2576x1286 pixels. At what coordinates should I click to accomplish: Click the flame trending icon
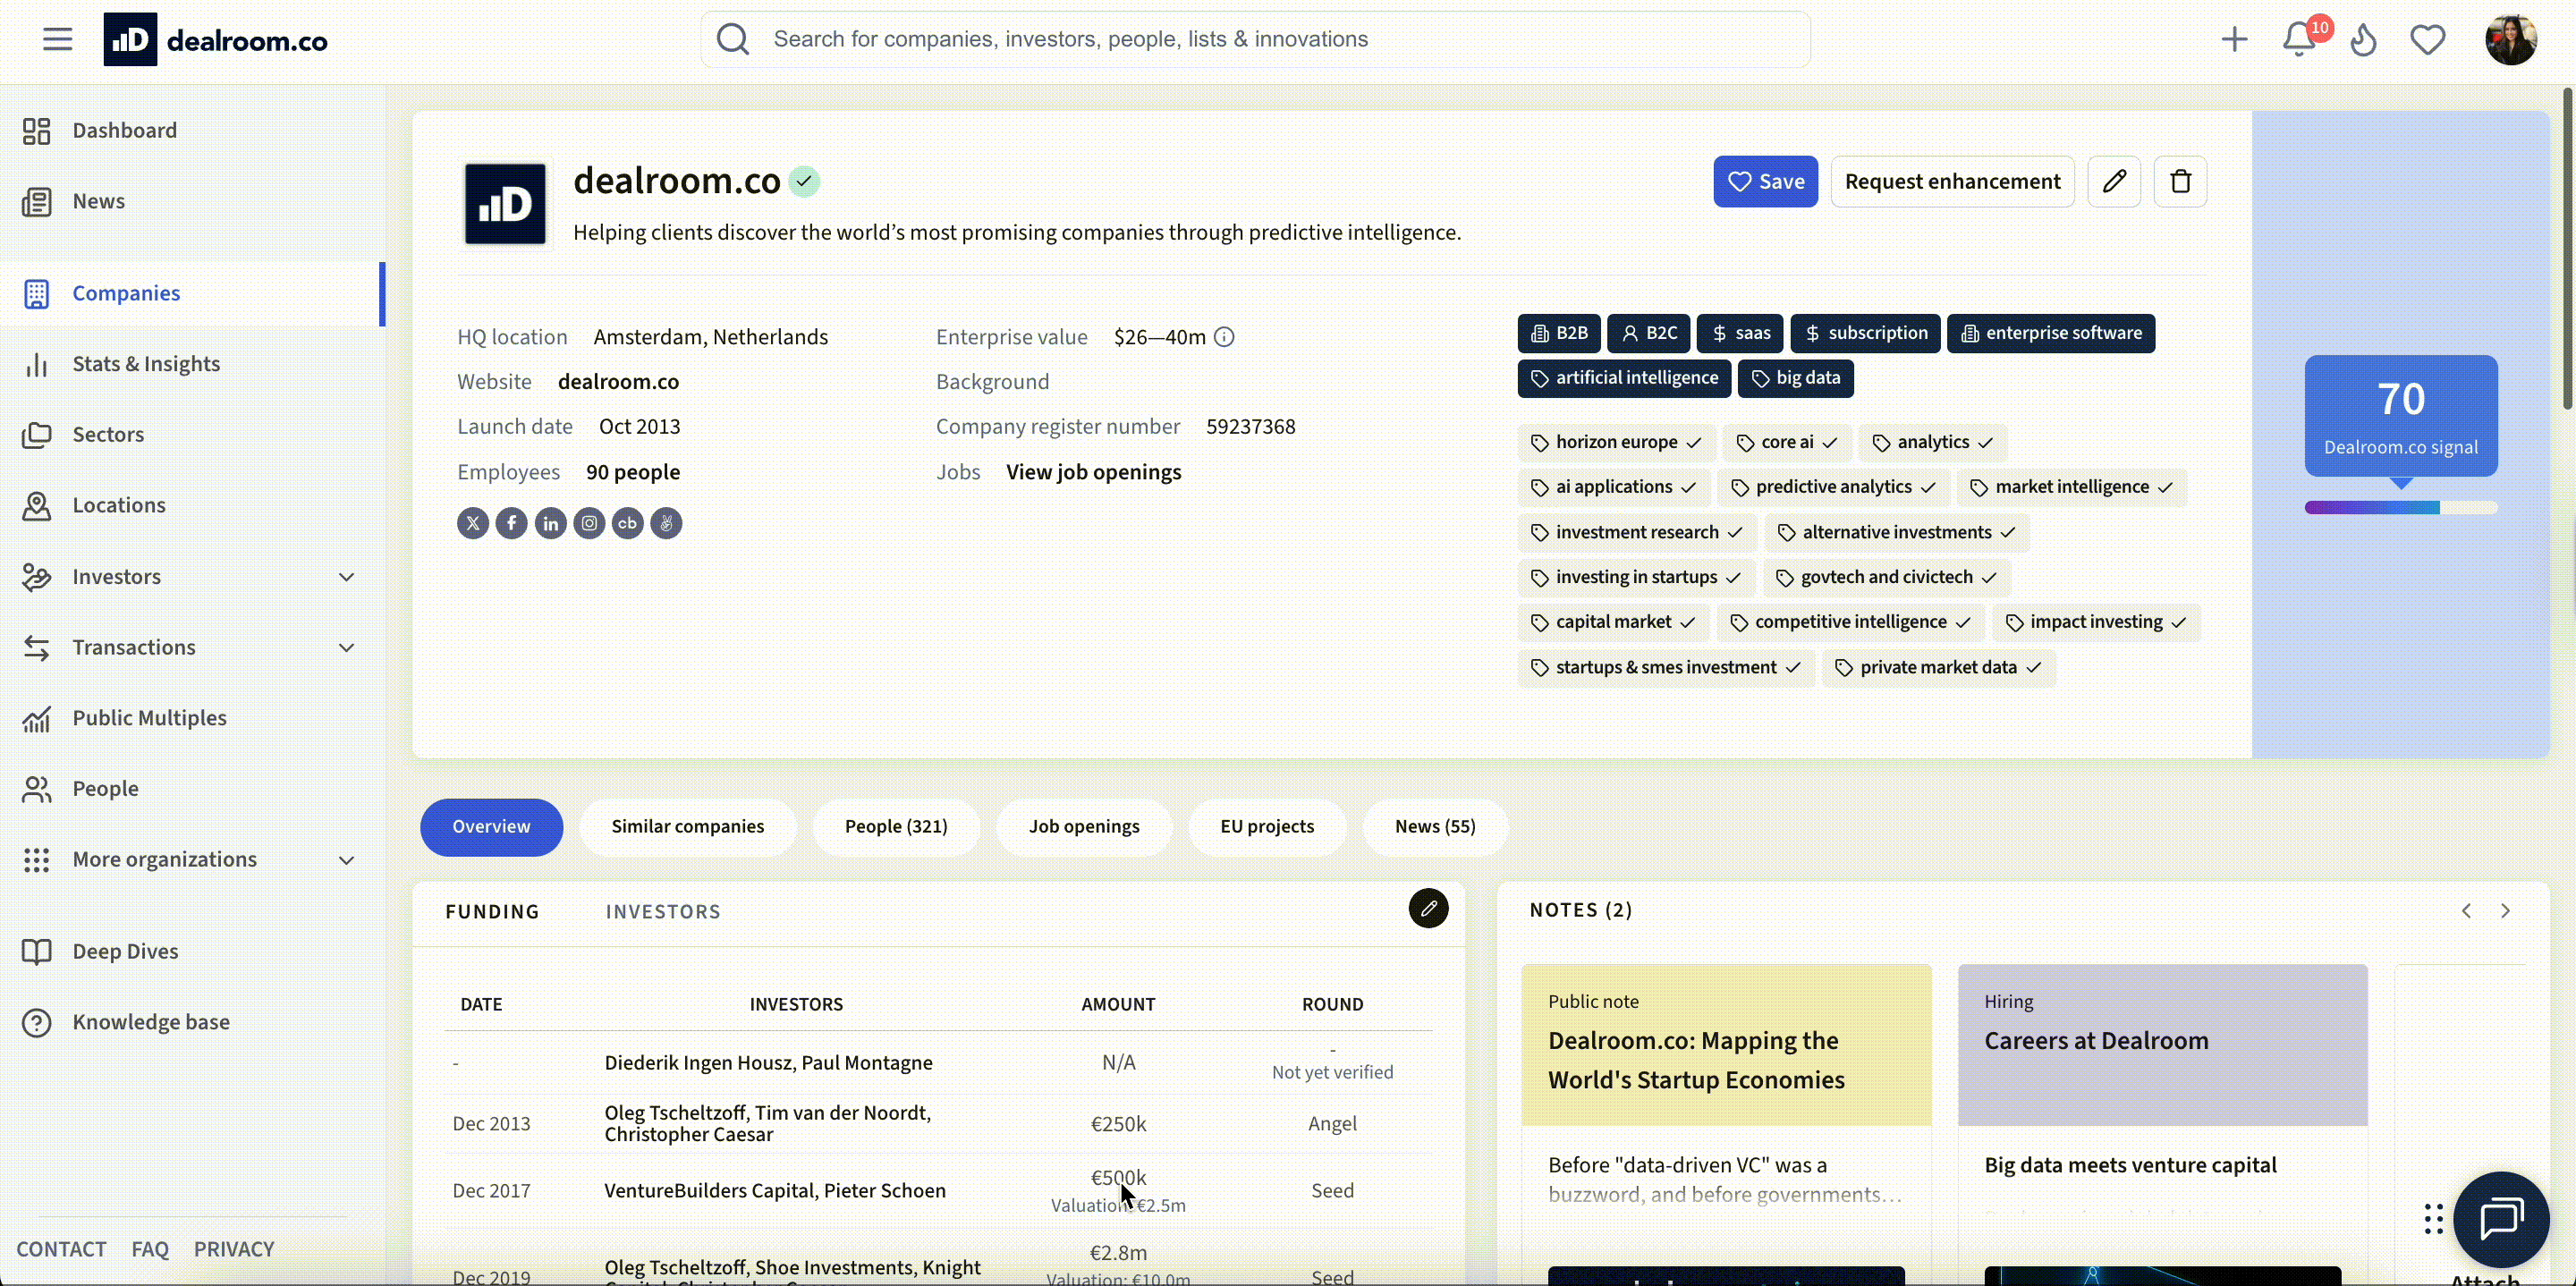tap(2363, 40)
